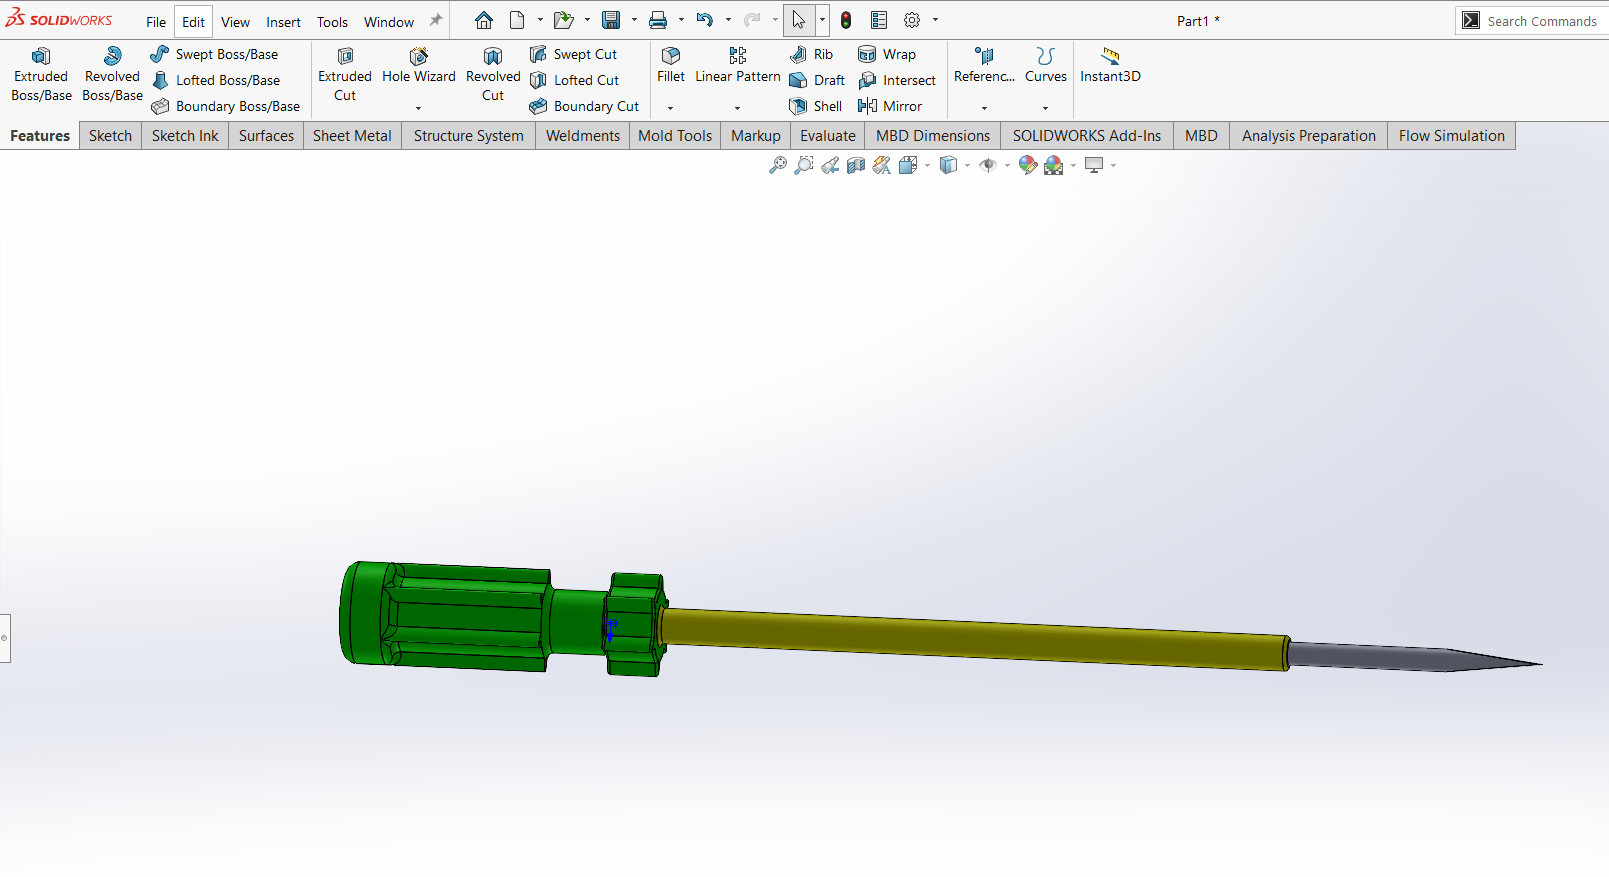Select the Lofted Cut tool
The image size is (1609, 877).
click(575, 80)
